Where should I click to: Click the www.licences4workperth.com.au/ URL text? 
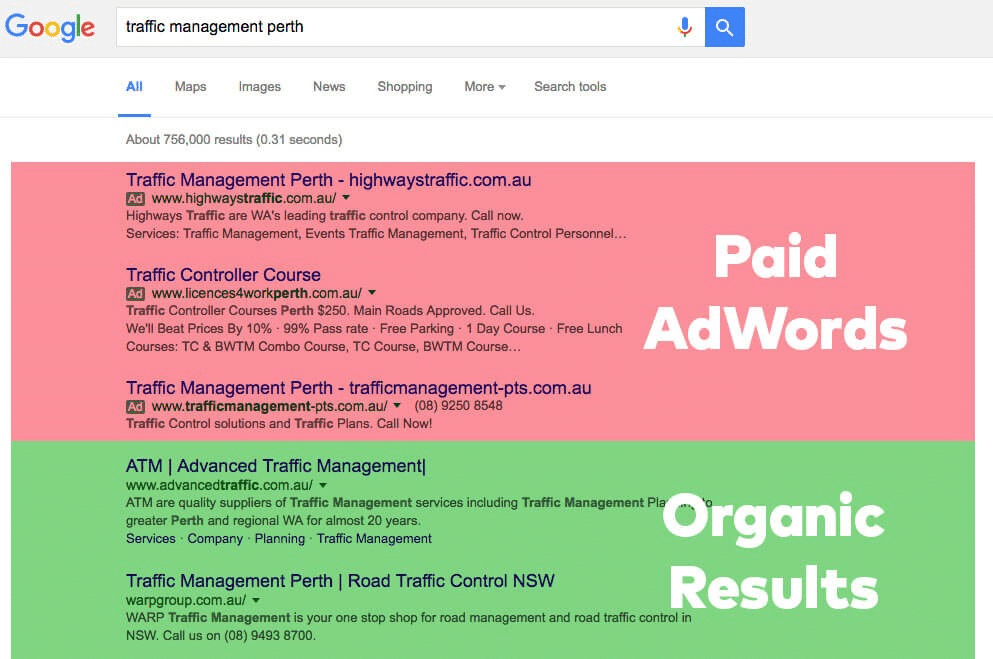256,294
